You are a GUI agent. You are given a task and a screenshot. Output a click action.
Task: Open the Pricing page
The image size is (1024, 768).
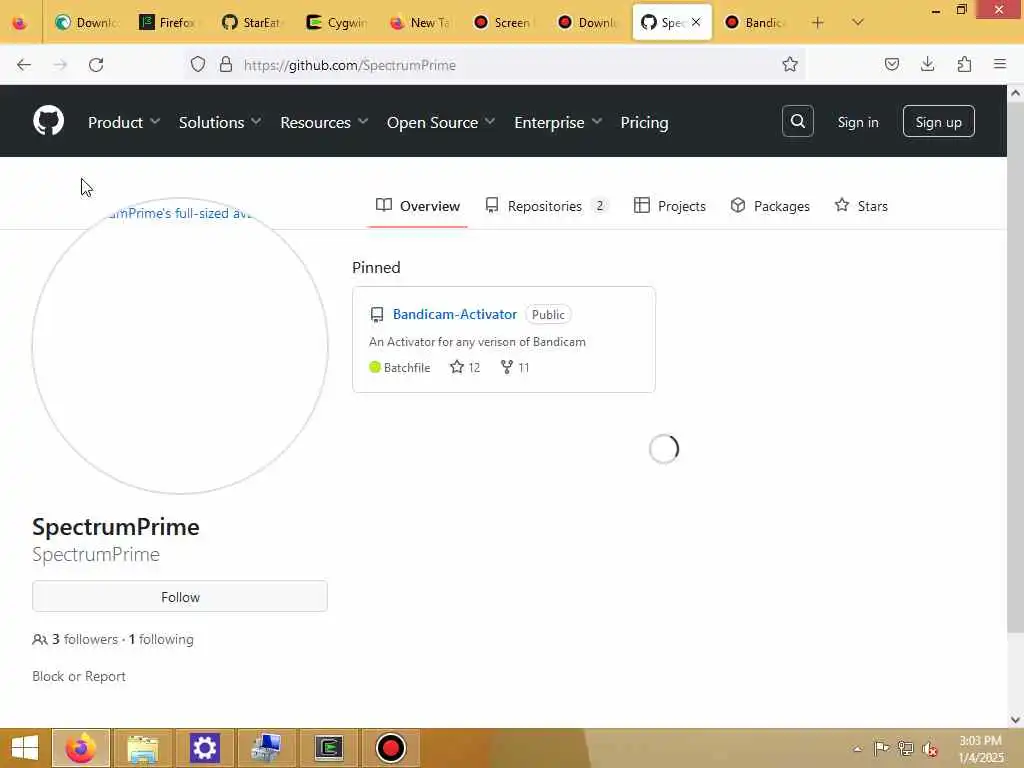coord(644,122)
